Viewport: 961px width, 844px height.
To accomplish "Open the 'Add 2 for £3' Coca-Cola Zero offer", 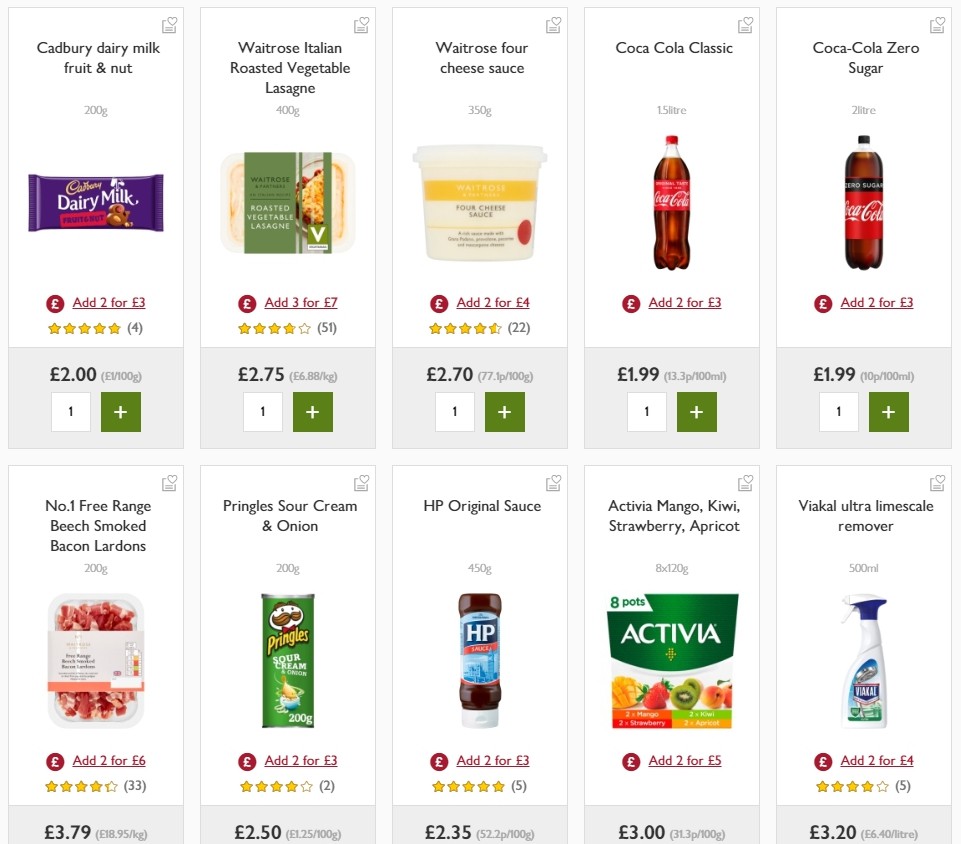I will (x=876, y=302).
